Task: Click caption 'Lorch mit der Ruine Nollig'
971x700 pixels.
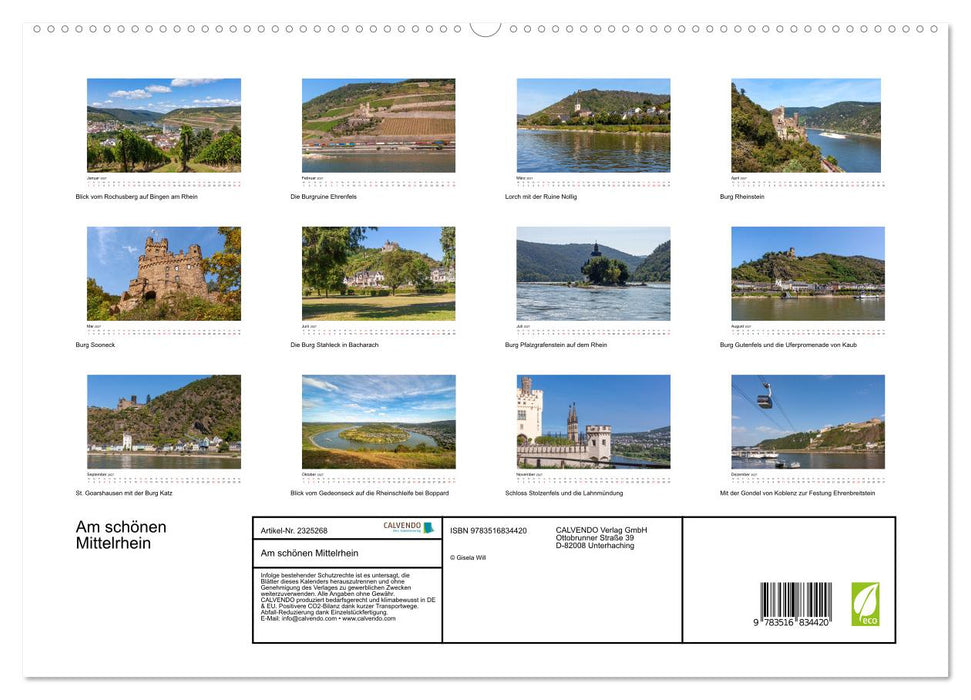Action: pos(541,196)
